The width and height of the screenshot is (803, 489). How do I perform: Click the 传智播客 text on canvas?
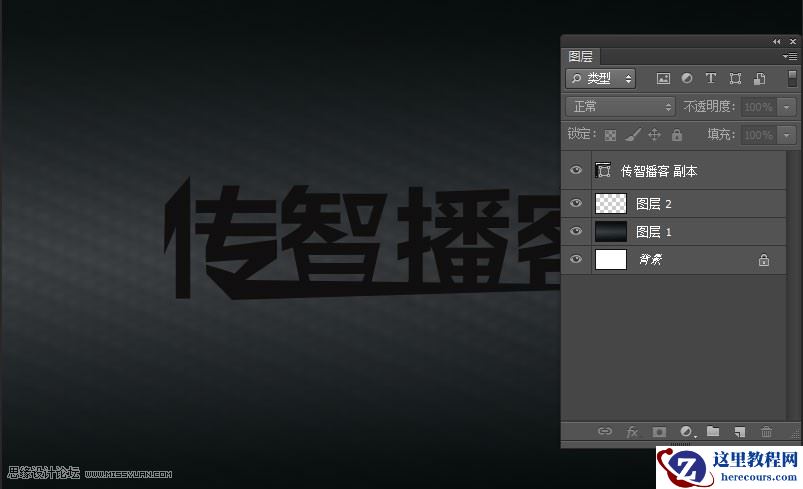pos(361,238)
